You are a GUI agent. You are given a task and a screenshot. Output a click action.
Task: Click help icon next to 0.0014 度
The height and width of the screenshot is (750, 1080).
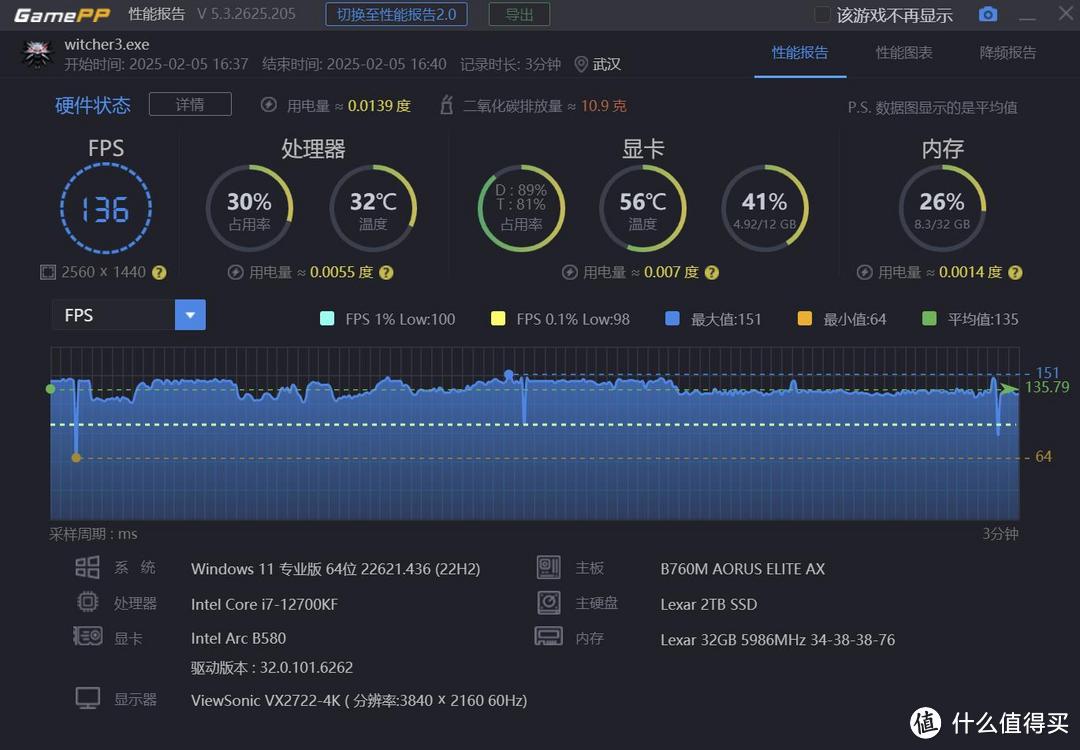[x=1015, y=272]
